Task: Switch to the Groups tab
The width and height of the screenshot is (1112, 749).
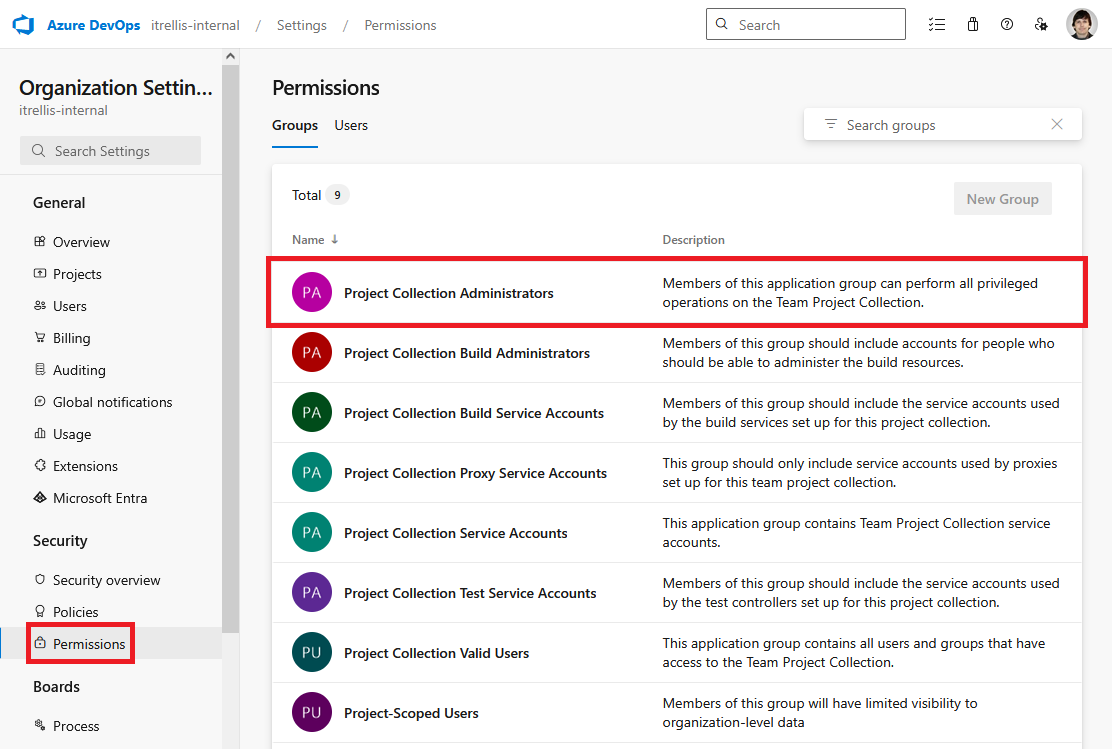Action: click(295, 126)
